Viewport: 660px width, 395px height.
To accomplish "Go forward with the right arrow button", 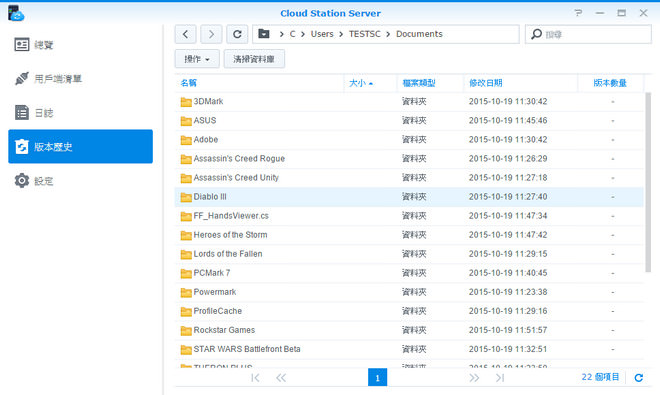I will click(x=211, y=34).
